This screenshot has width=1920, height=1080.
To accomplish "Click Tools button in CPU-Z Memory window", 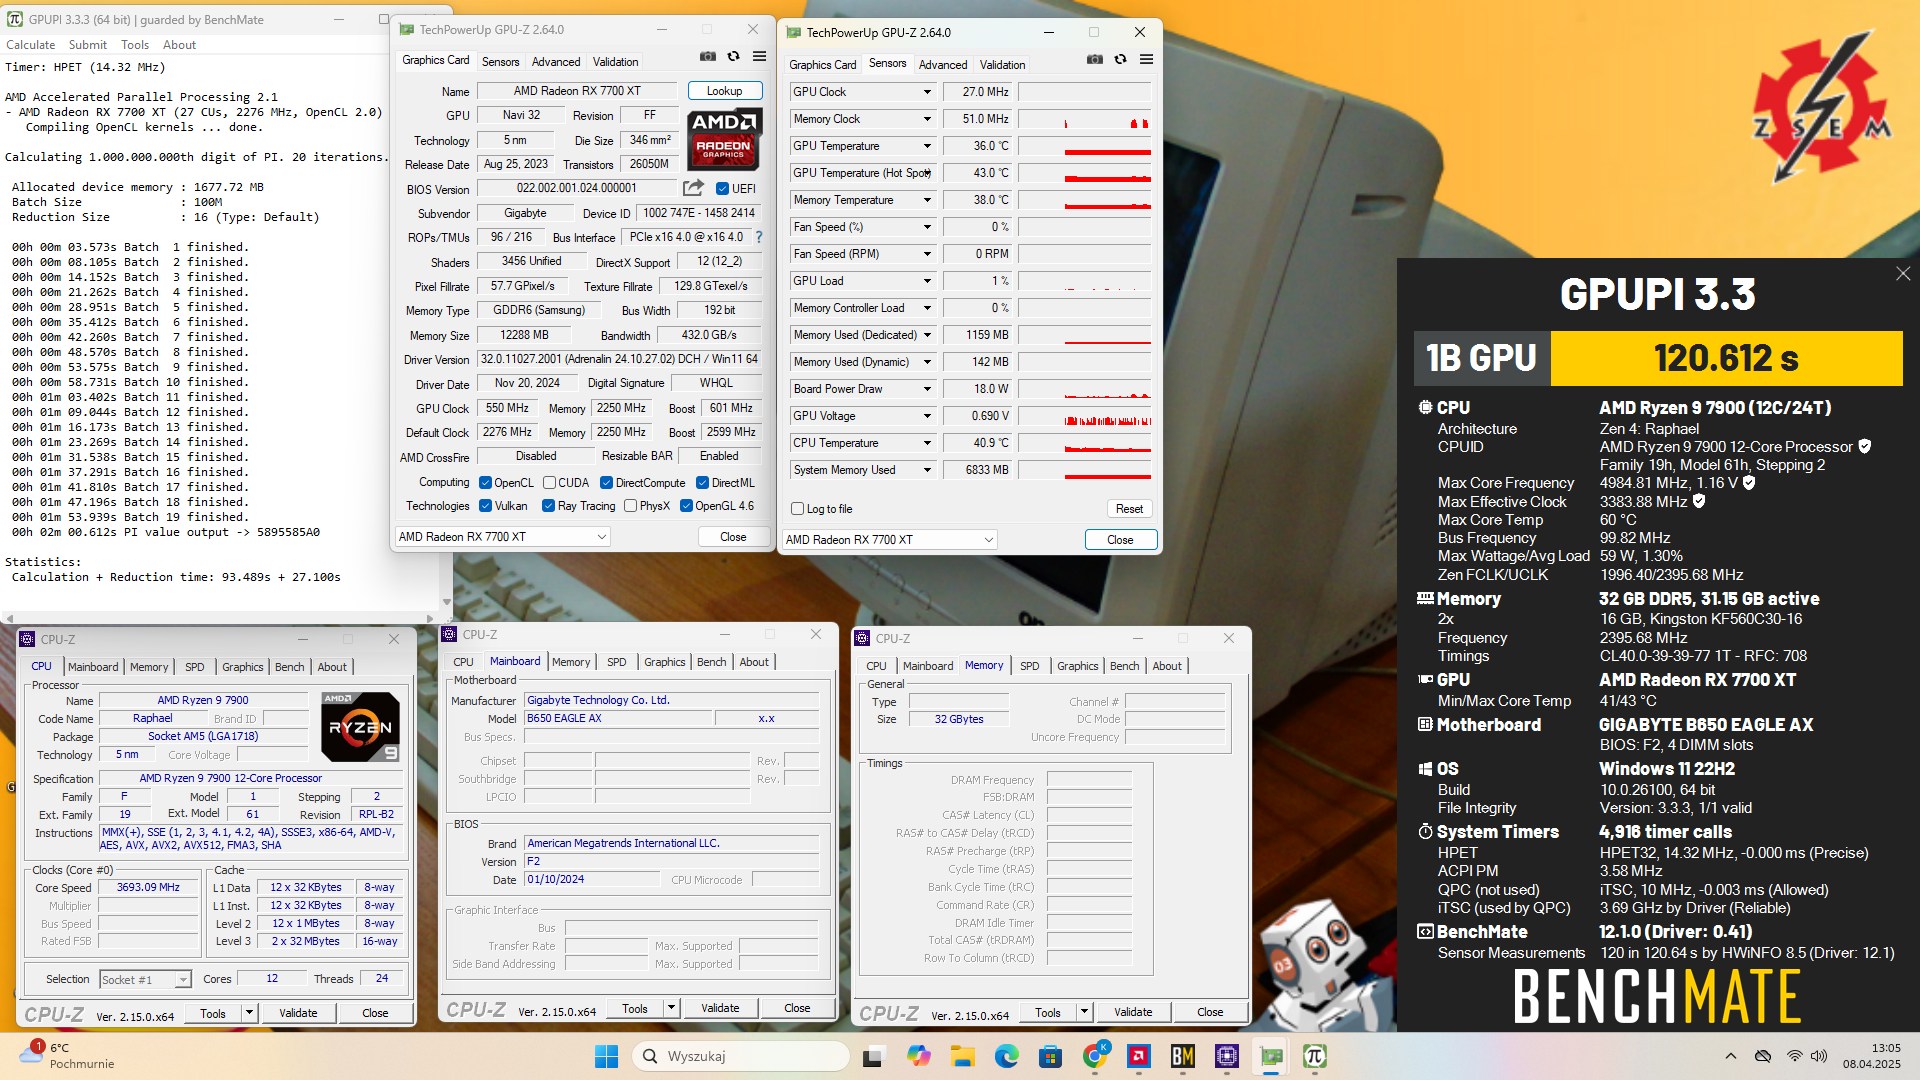I will 1048,1012.
